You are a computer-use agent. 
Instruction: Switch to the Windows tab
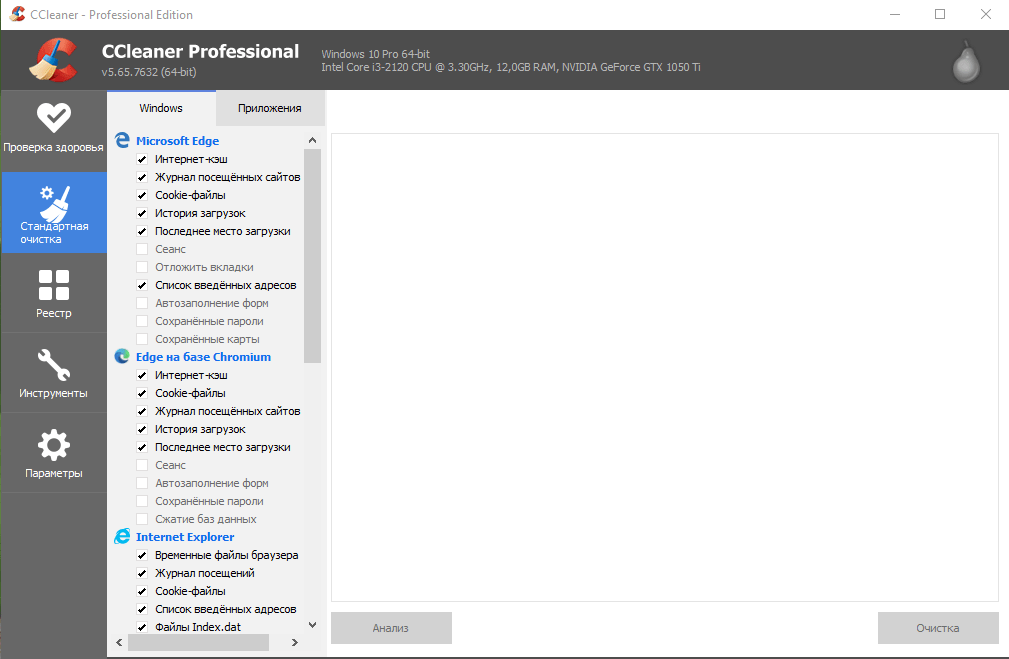[x=161, y=108]
